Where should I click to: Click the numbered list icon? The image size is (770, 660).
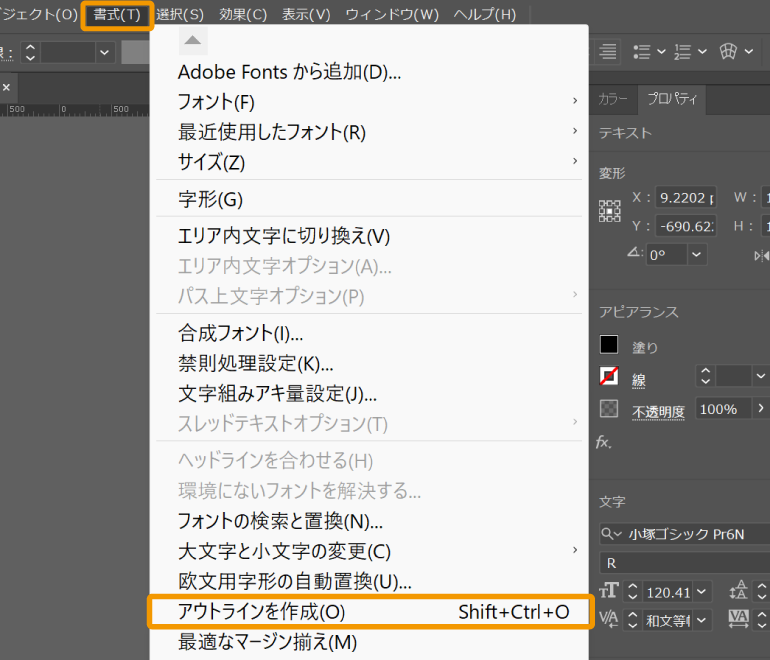click(682, 52)
